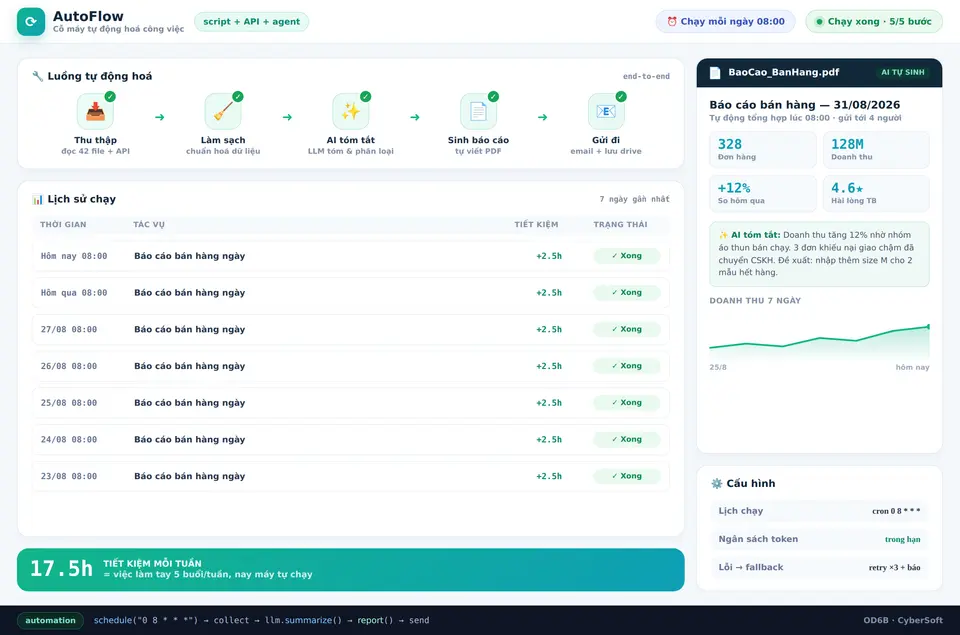The height and width of the screenshot is (635, 960).
Task: Click the TÁC VỤ column header
Action: click(x=149, y=225)
